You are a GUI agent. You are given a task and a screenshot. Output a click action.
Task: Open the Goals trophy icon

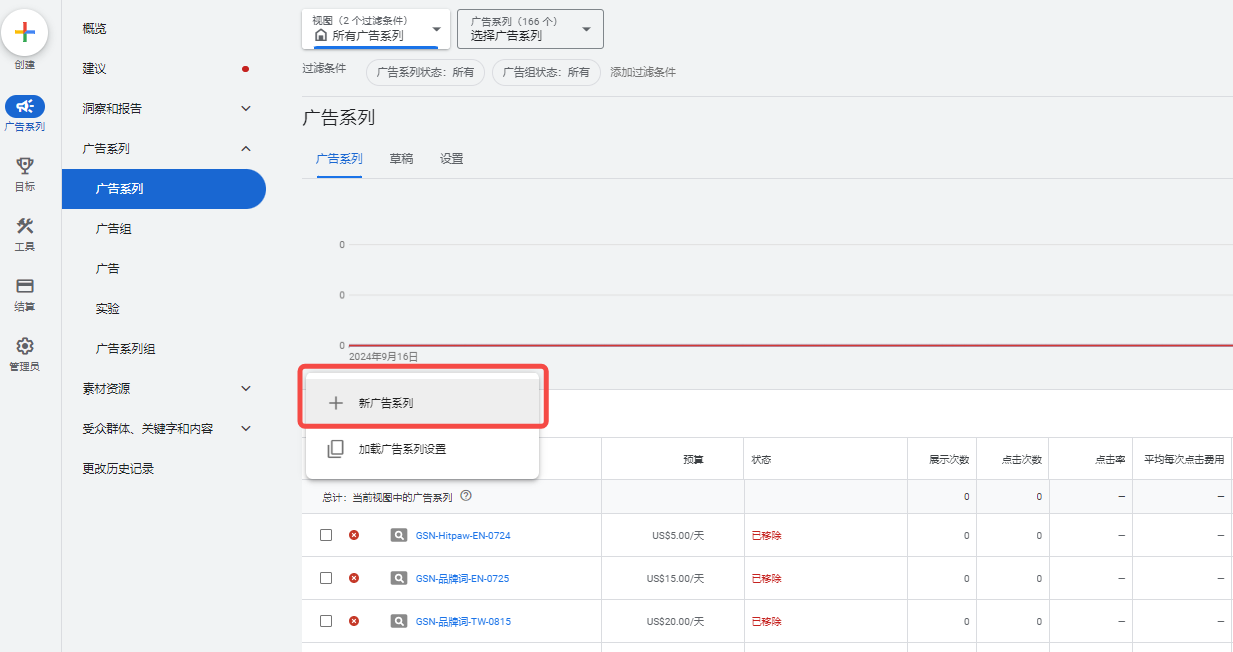tap(25, 166)
